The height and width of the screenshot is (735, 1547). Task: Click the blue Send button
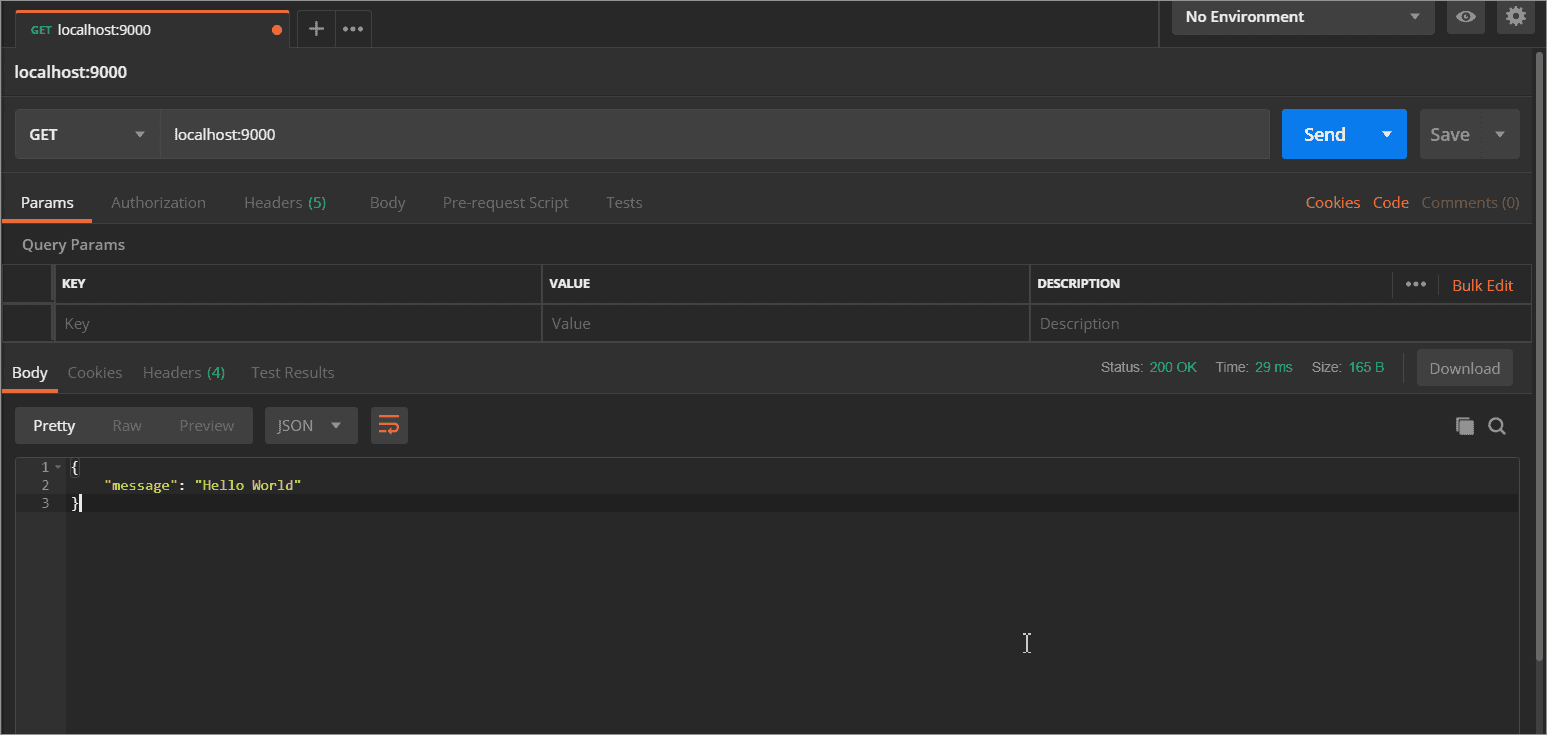(x=1324, y=134)
